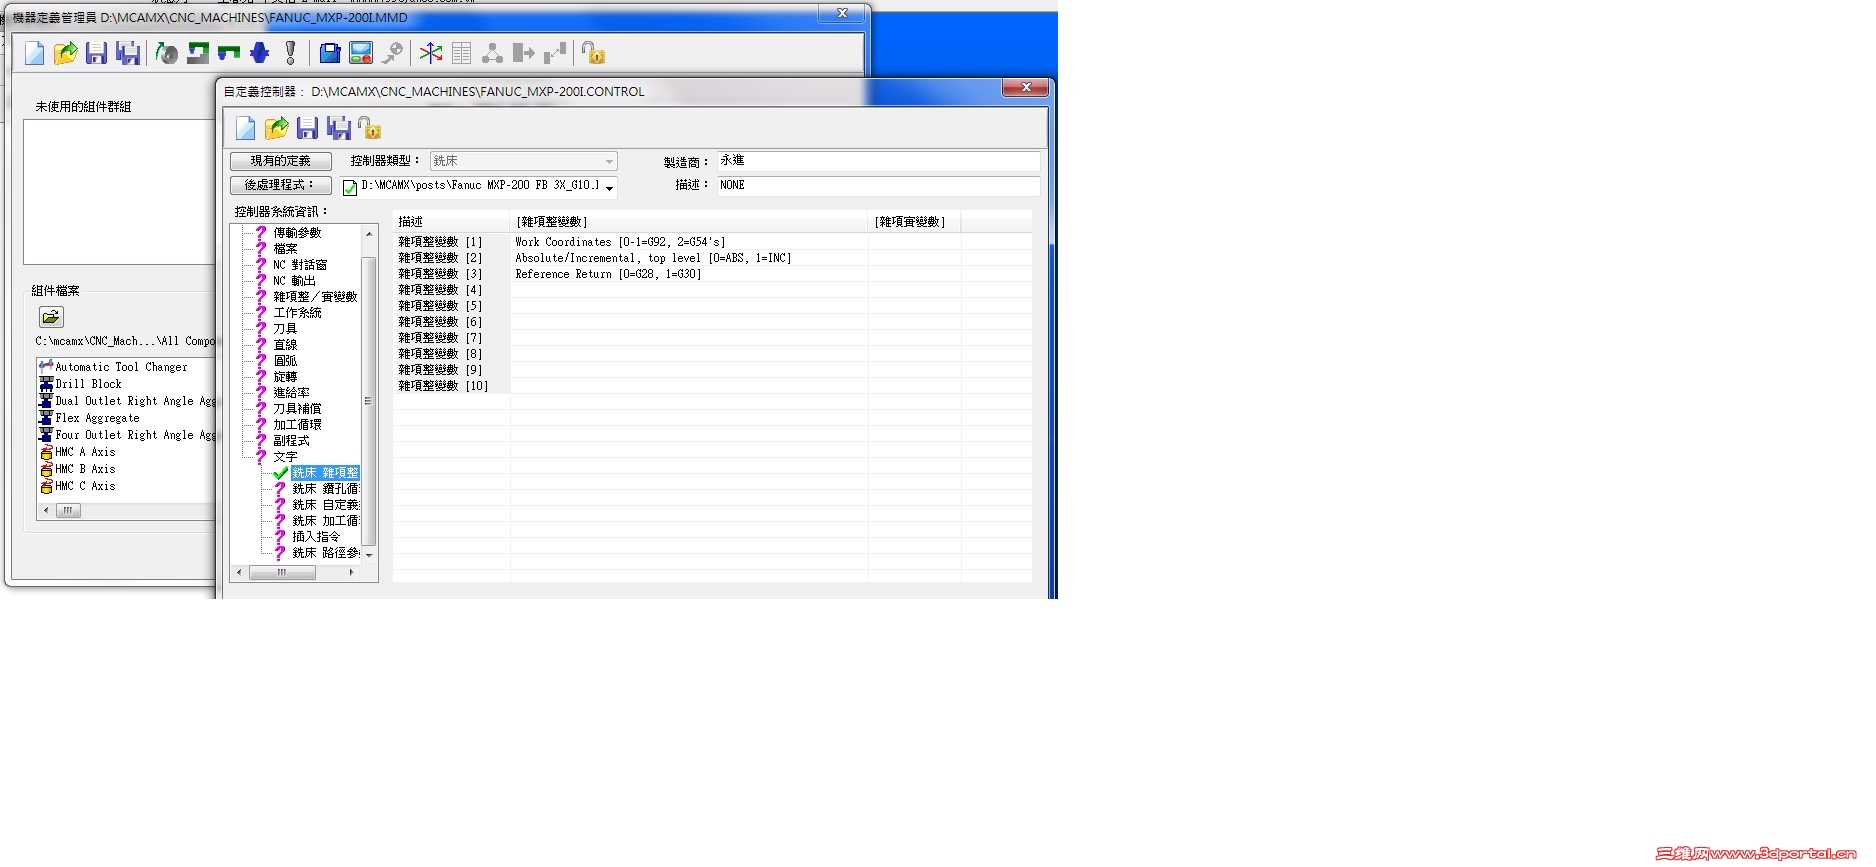1876x867 pixels.
Task: Open the control definition icon in manager toolbar
Action: click(361, 53)
